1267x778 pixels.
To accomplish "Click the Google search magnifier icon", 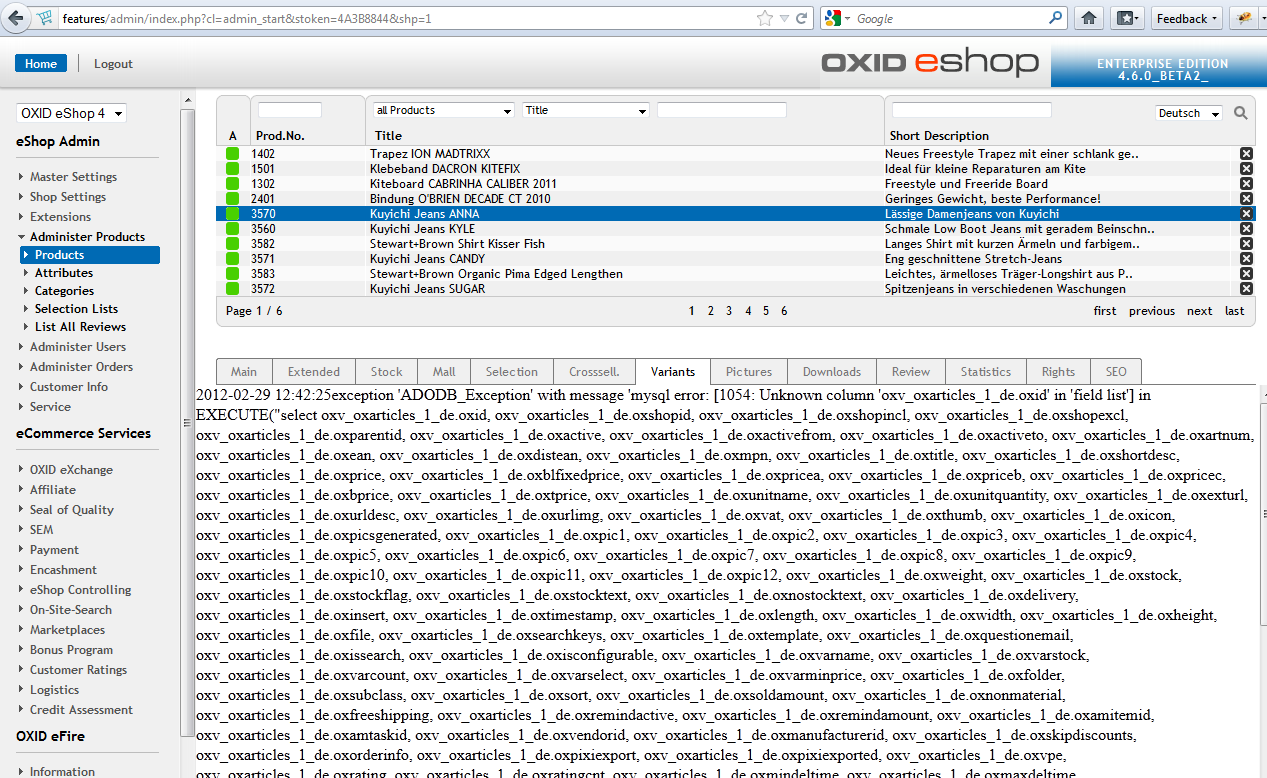I will (1056, 18).
